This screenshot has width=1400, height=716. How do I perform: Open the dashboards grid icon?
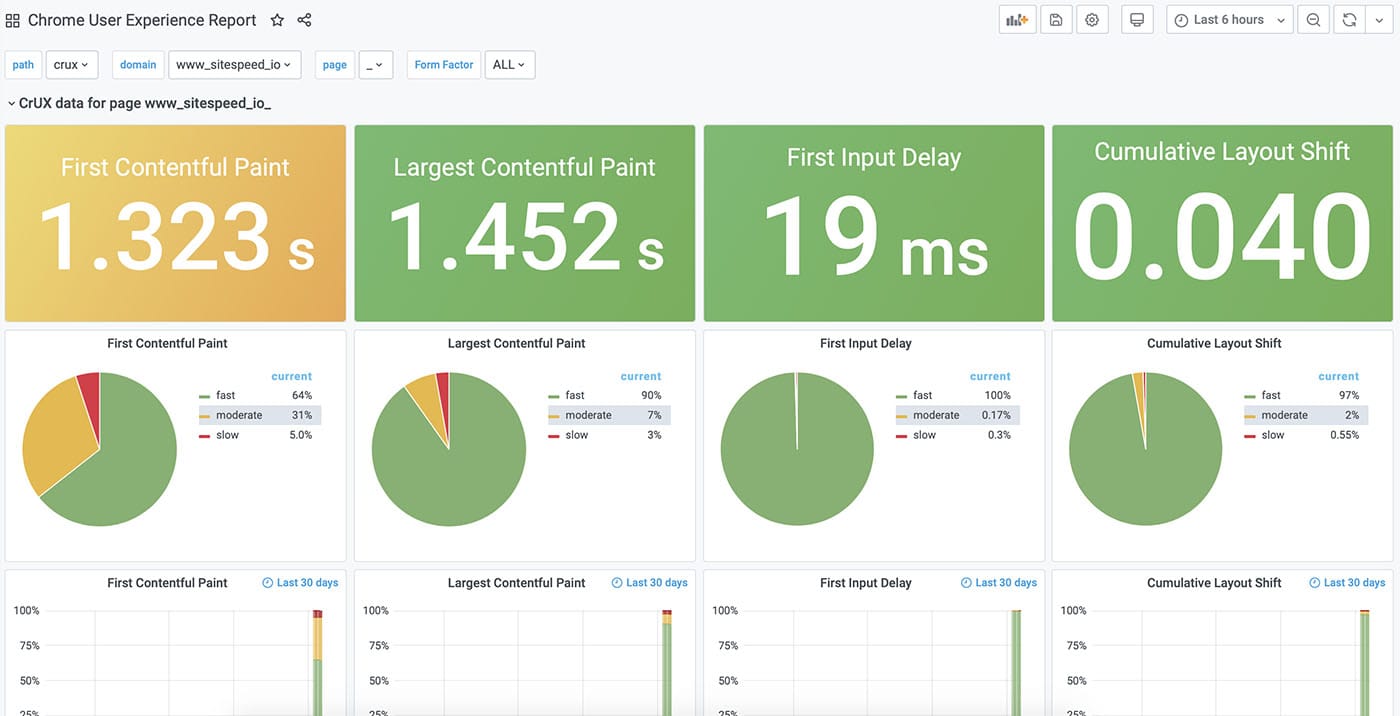point(13,20)
